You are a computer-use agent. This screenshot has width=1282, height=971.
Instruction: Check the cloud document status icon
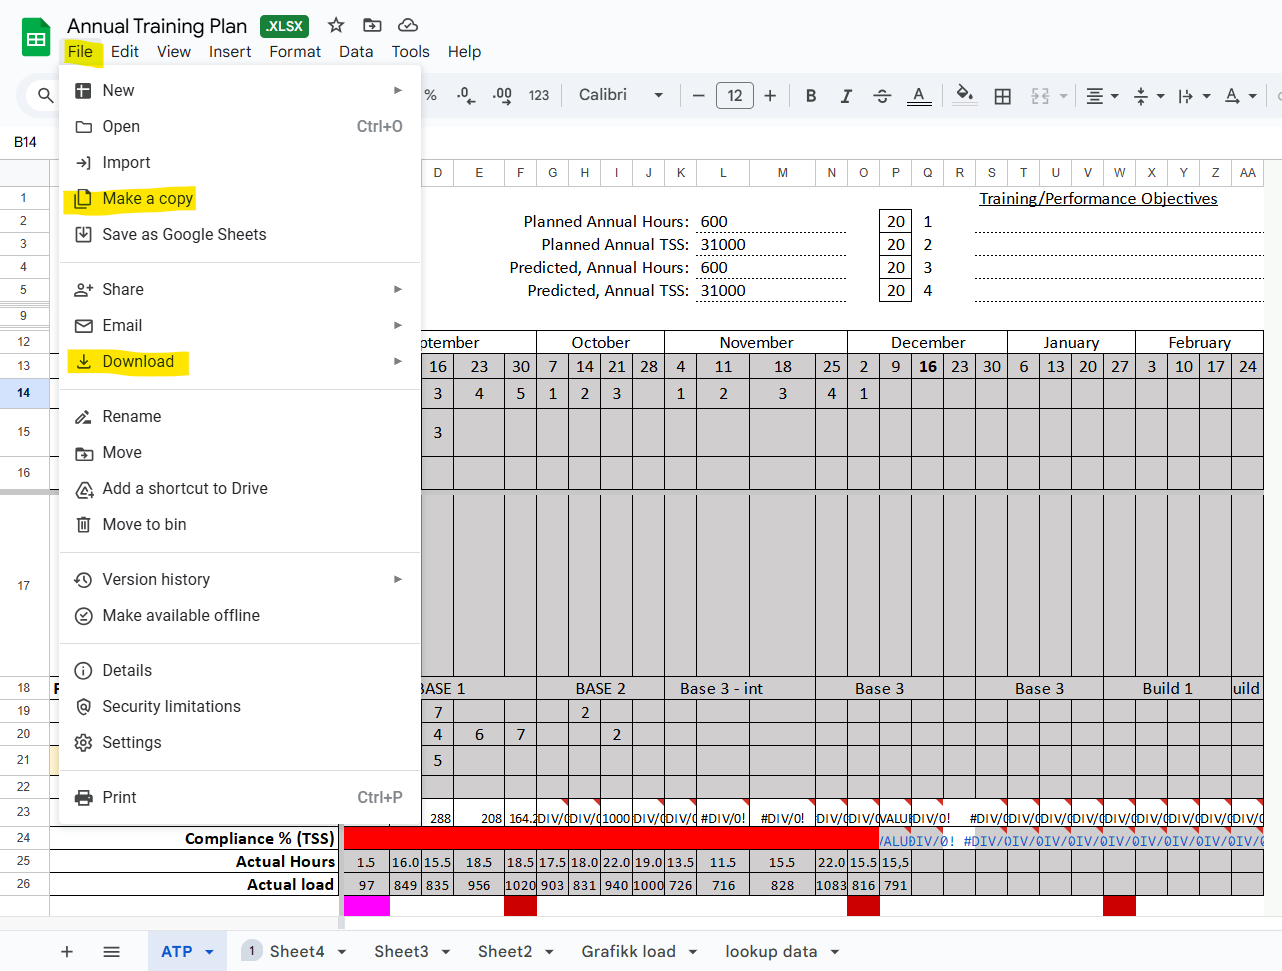[x=408, y=25]
